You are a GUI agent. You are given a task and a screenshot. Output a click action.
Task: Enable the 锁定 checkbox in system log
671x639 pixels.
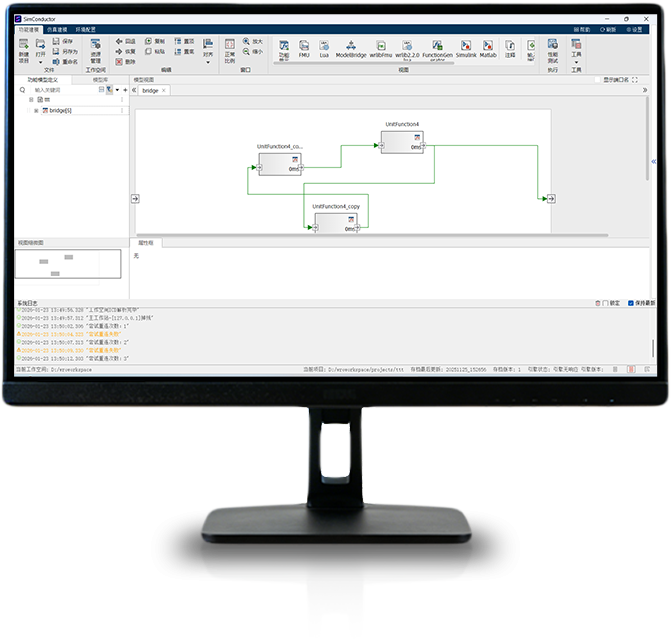click(606, 302)
